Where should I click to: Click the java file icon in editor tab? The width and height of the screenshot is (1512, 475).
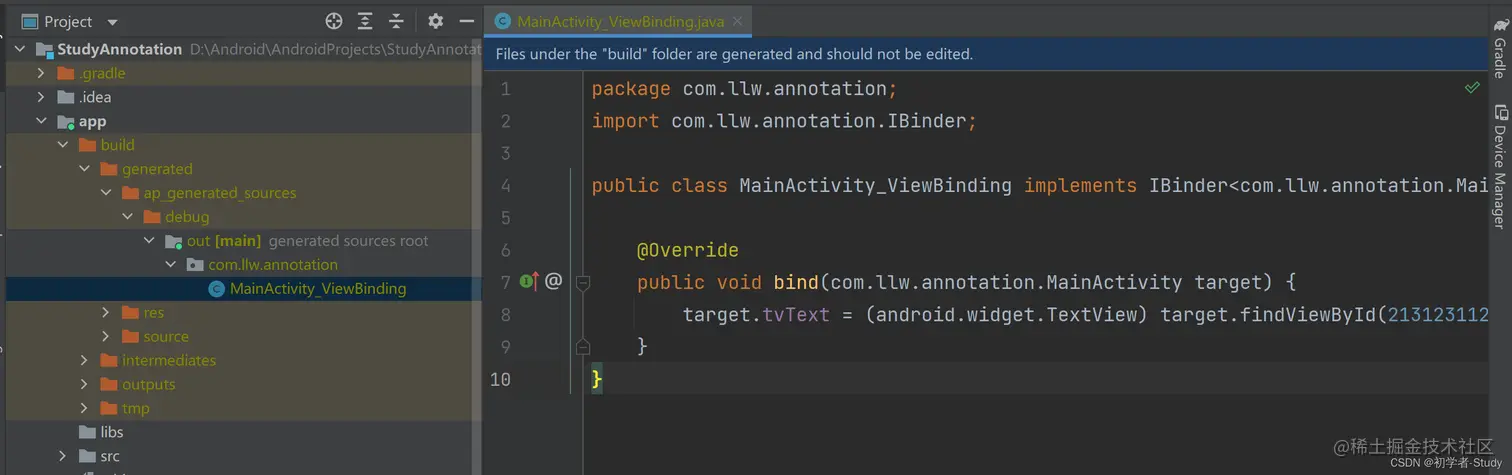(502, 21)
